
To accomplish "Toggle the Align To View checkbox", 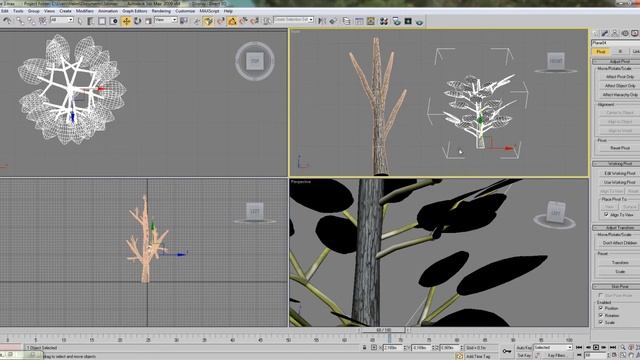I will coord(606,214).
